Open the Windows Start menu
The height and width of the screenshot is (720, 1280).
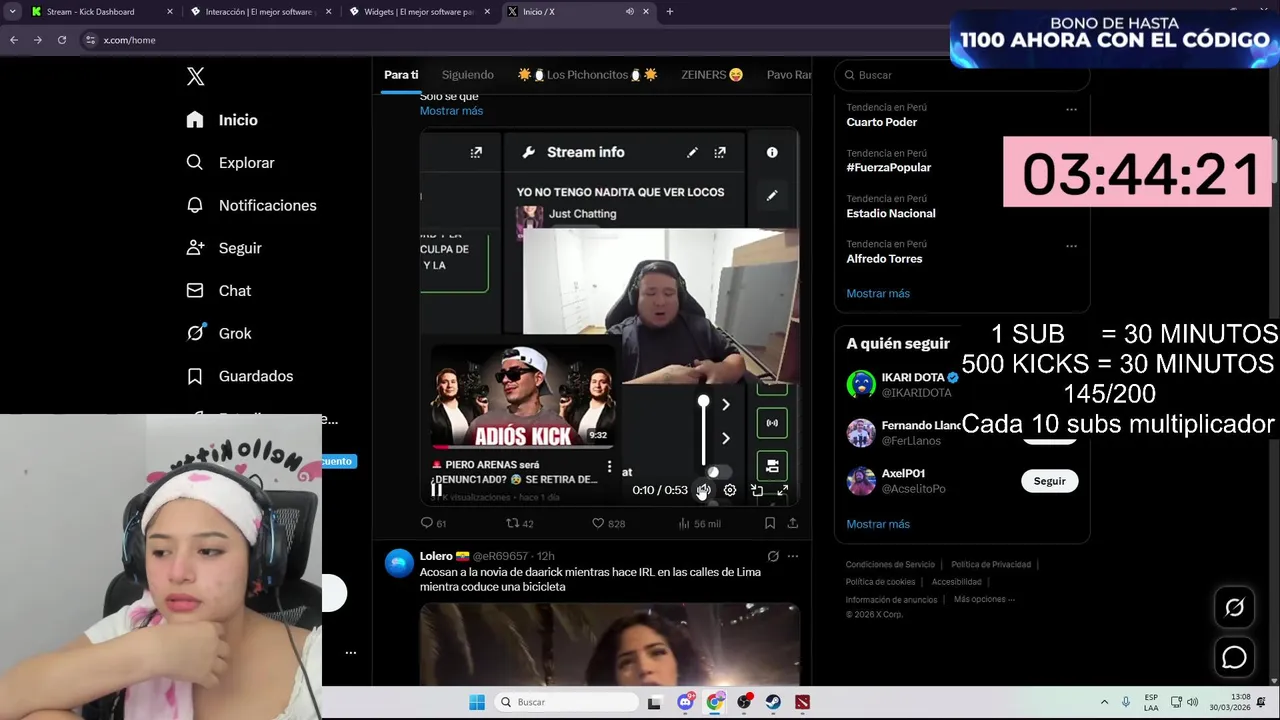pyautogui.click(x=477, y=702)
